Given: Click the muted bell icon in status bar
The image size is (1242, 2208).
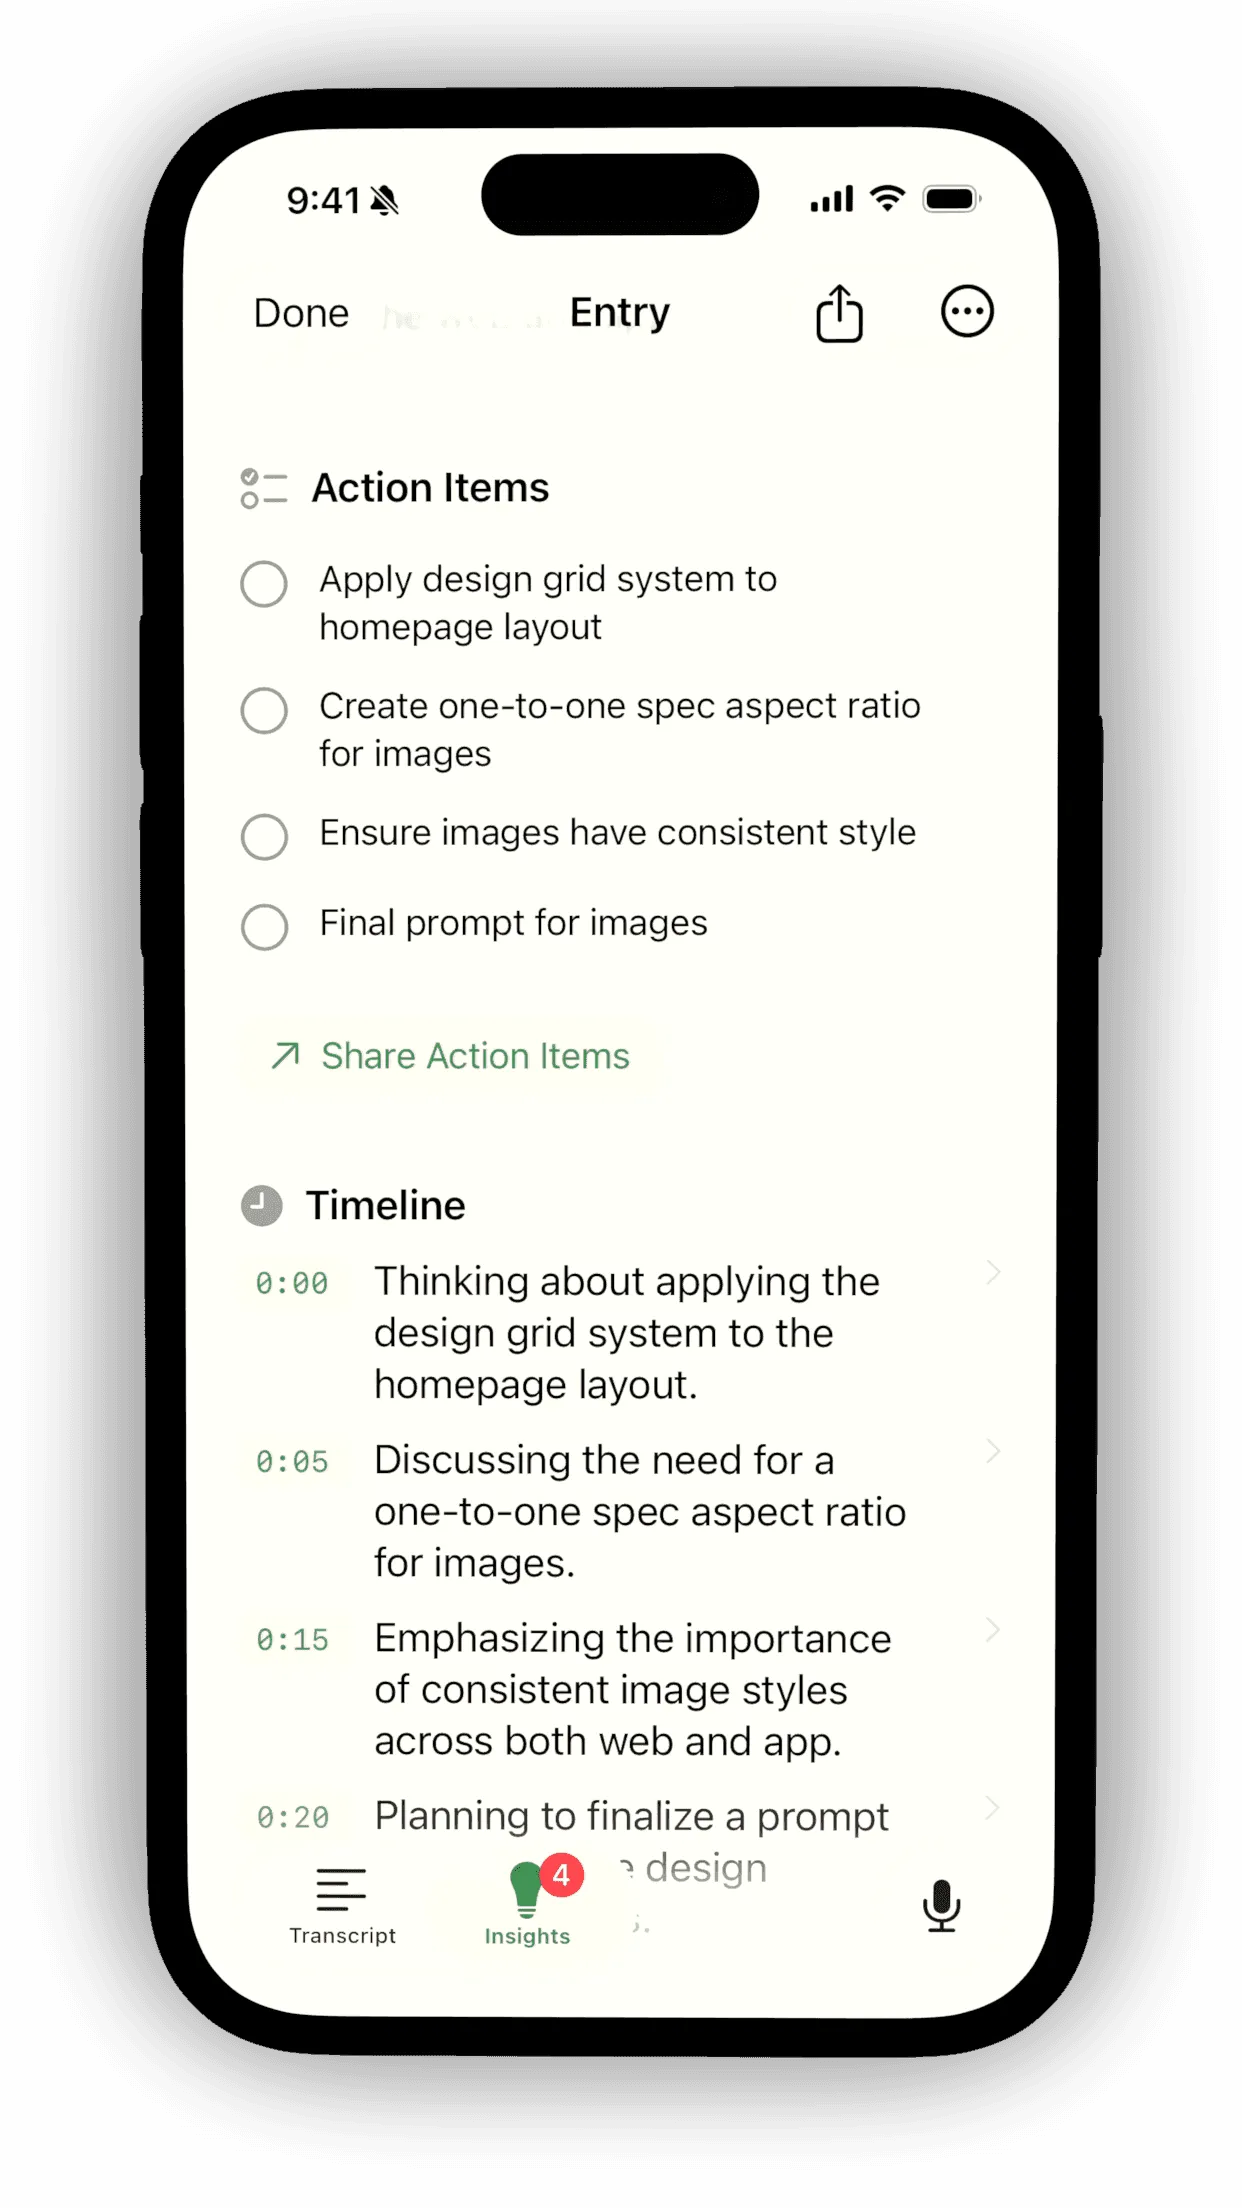Looking at the screenshot, I should (x=386, y=200).
